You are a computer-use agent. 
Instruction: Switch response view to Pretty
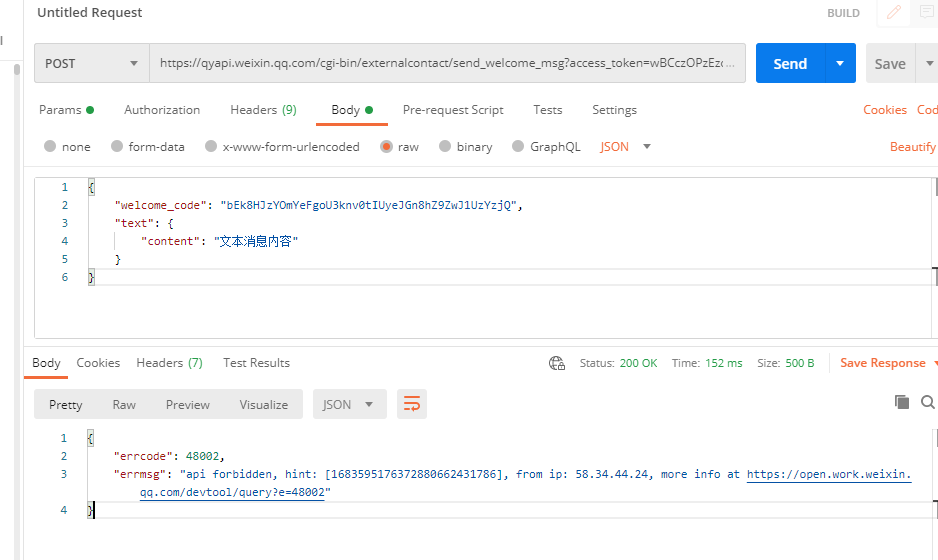[x=65, y=405]
